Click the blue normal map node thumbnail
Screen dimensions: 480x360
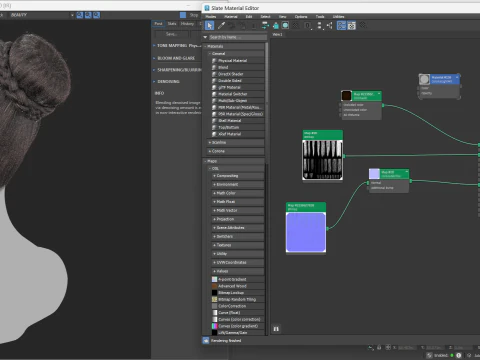pyautogui.click(x=306, y=232)
